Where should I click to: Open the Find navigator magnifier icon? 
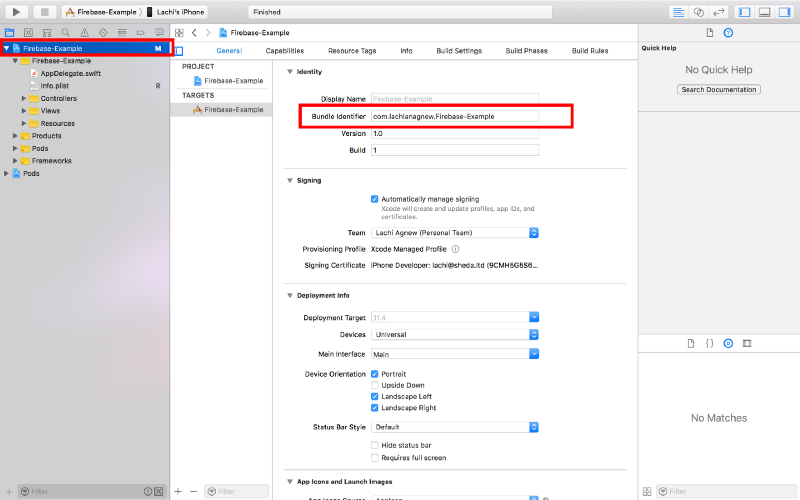click(x=65, y=33)
